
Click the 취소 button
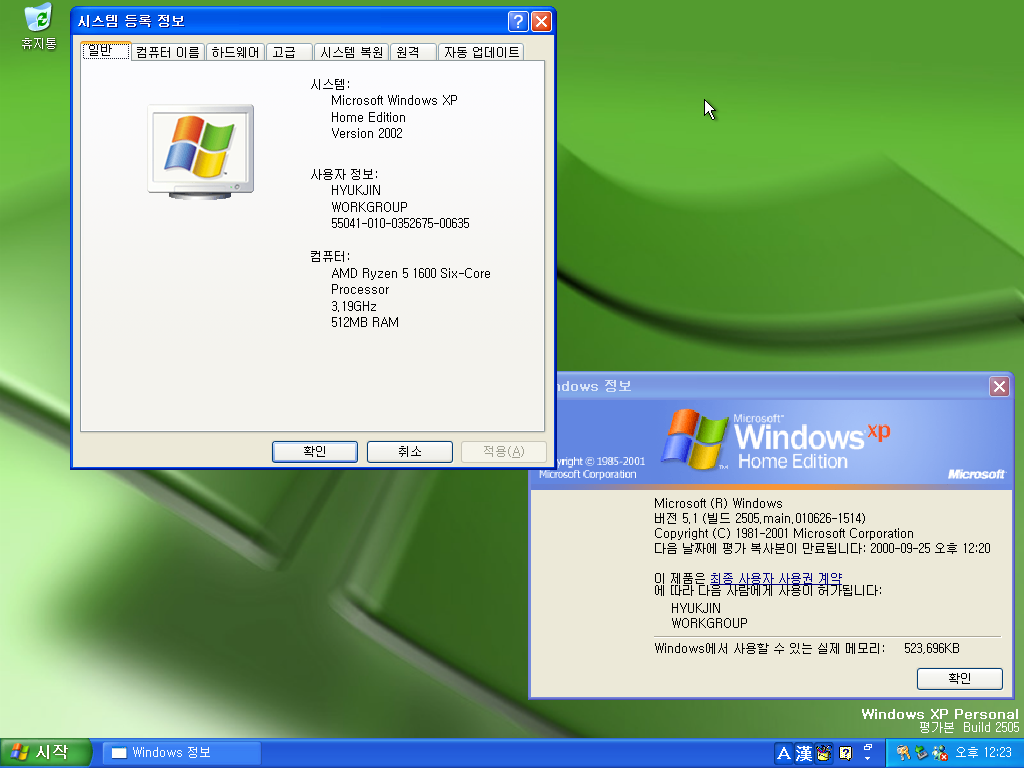(409, 451)
